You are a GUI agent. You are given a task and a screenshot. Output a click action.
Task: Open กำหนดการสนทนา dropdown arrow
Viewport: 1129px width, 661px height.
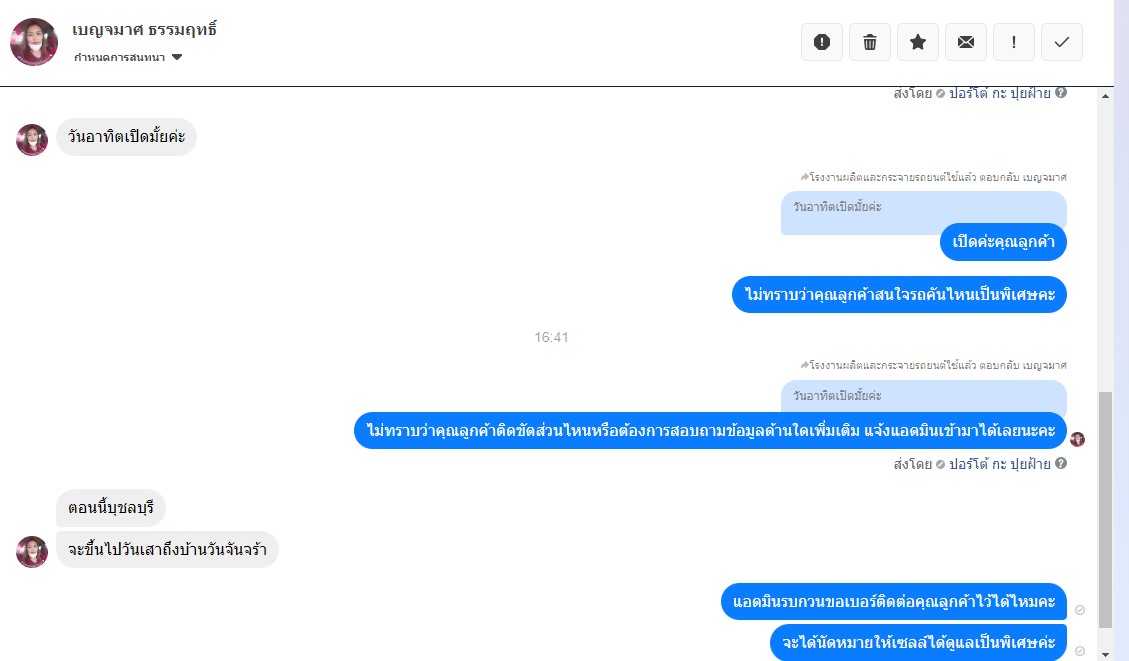click(x=177, y=57)
